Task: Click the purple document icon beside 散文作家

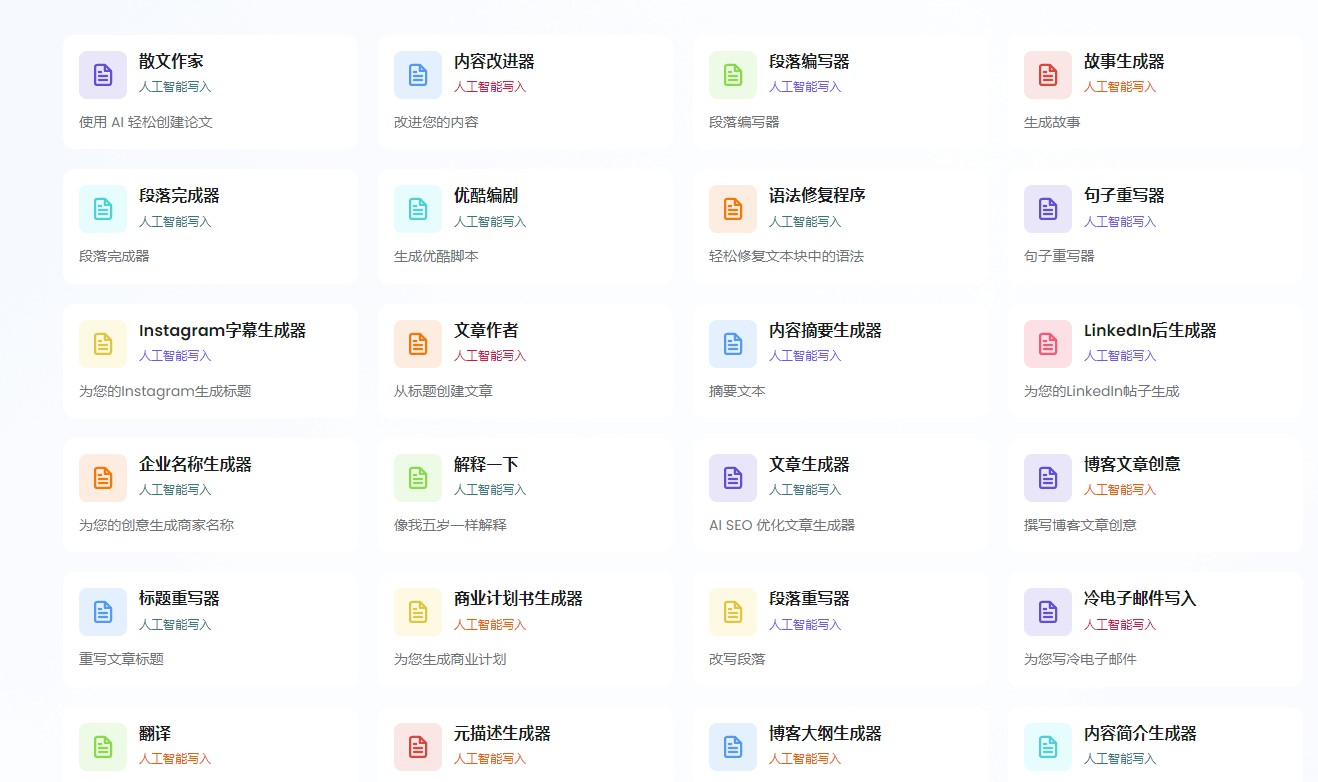Action: (x=103, y=75)
